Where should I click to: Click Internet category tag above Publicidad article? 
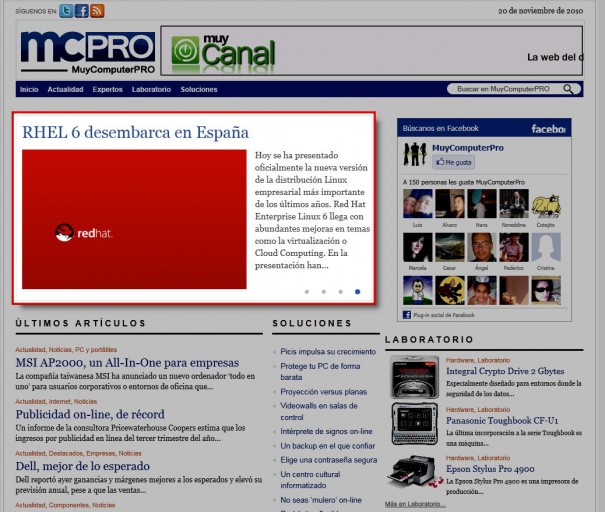tap(60, 401)
